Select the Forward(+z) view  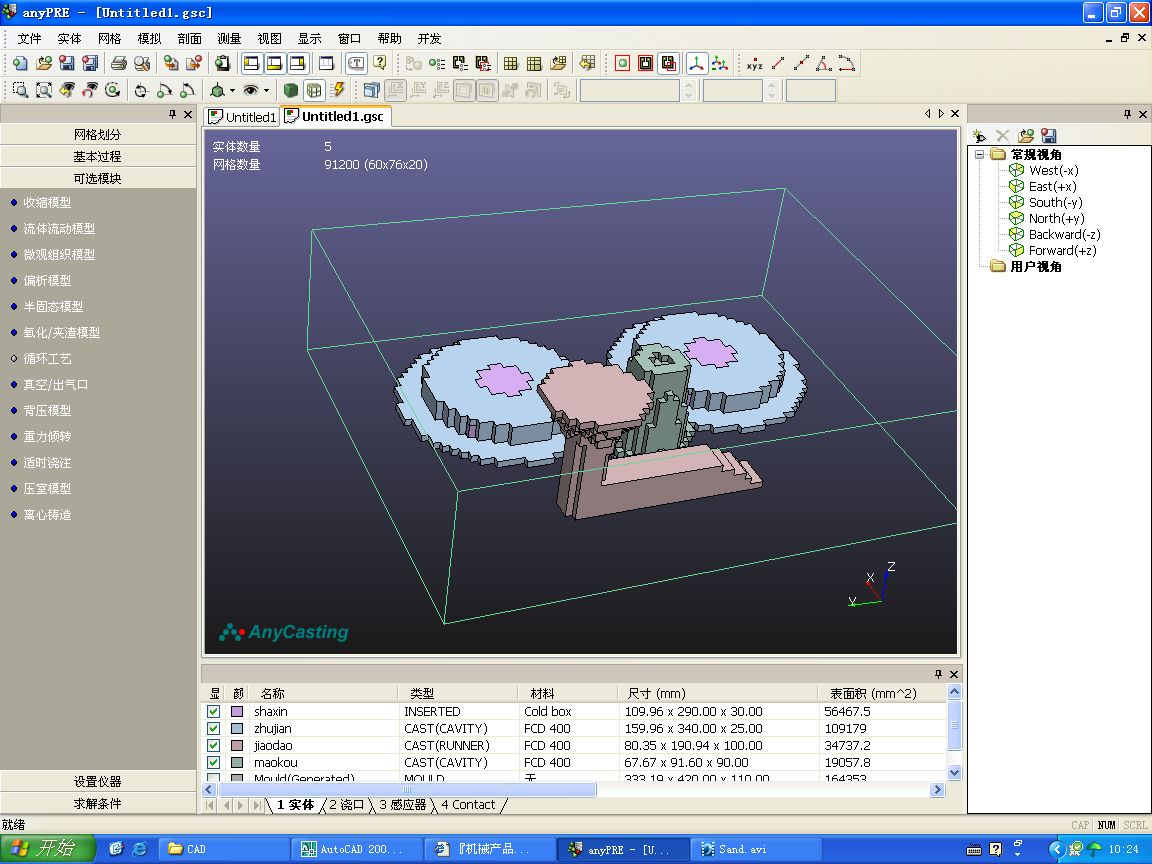[x=1062, y=251]
